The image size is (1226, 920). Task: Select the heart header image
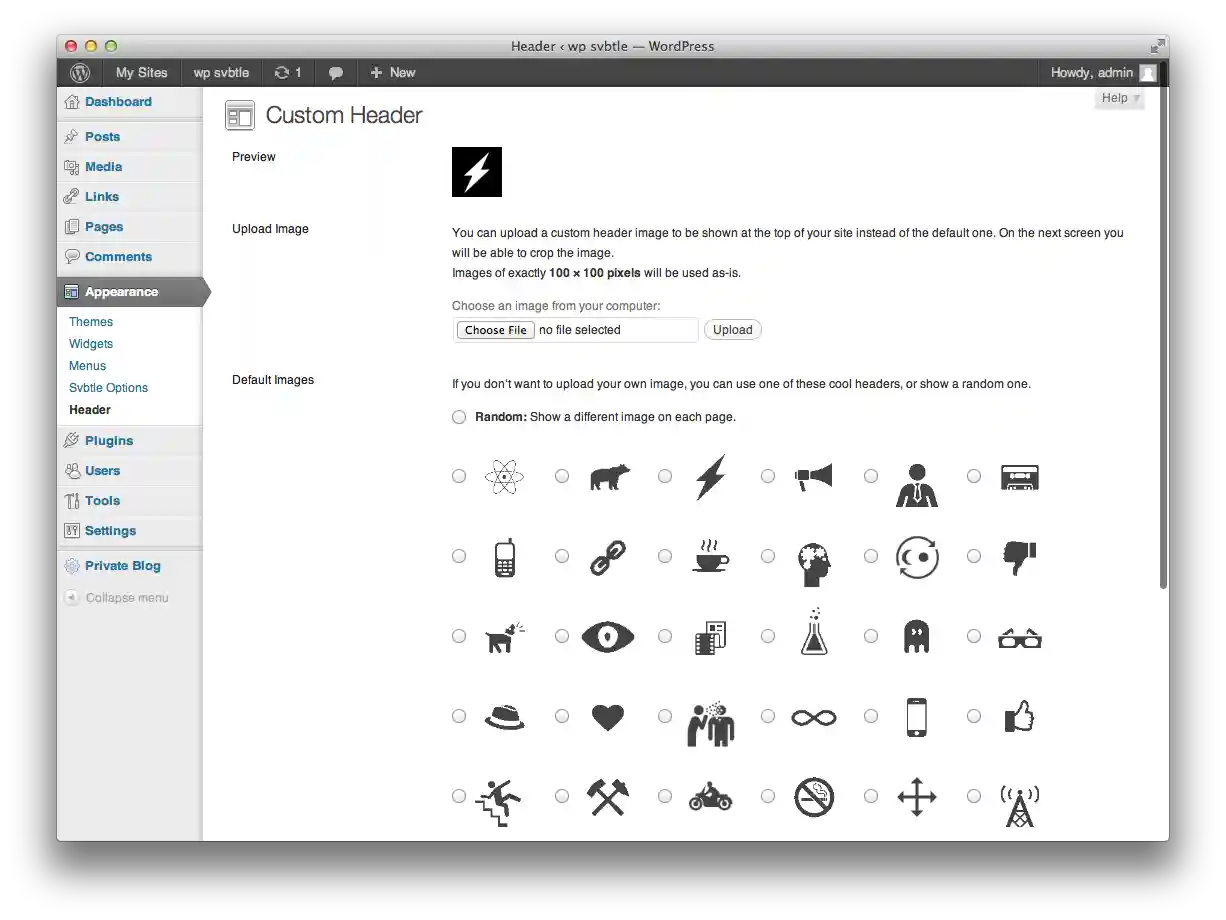[x=607, y=717]
